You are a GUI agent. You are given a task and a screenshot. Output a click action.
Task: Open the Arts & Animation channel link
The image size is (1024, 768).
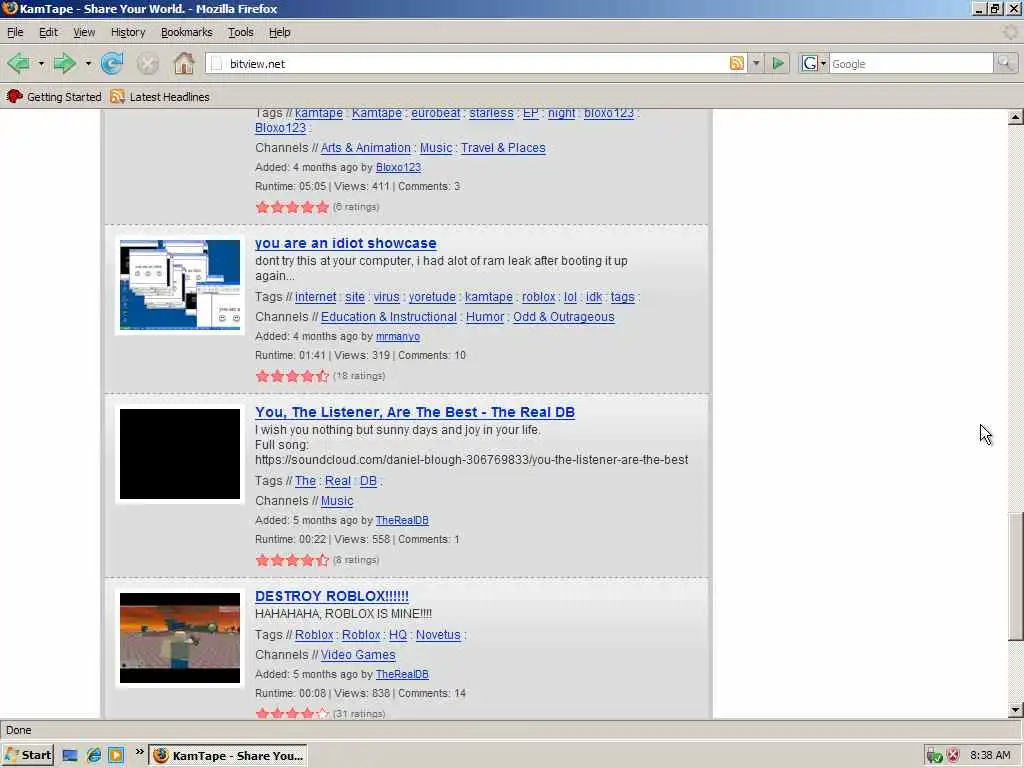pyautogui.click(x=366, y=148)
